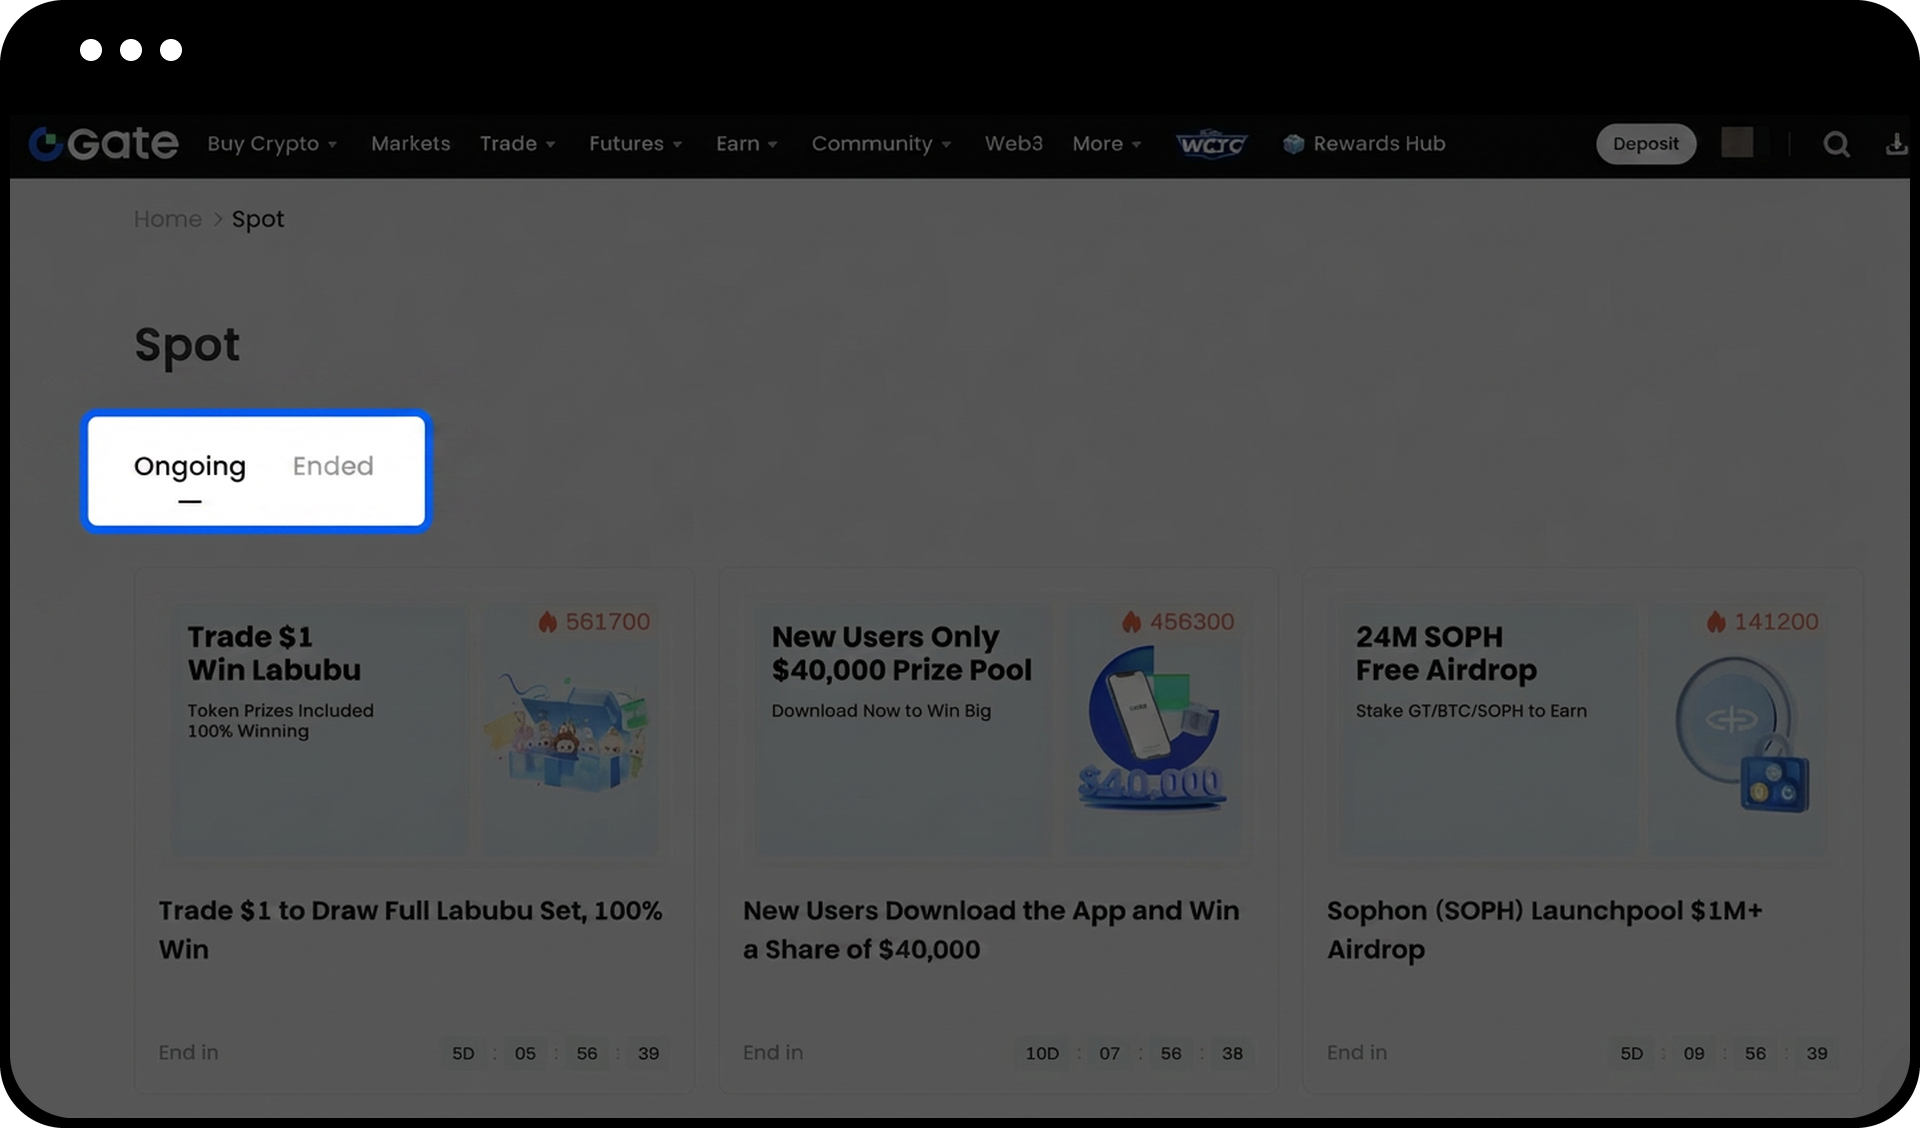Click the Gate logo icon
Screen dimensions: 1920x1128
(x=46, y=144)
